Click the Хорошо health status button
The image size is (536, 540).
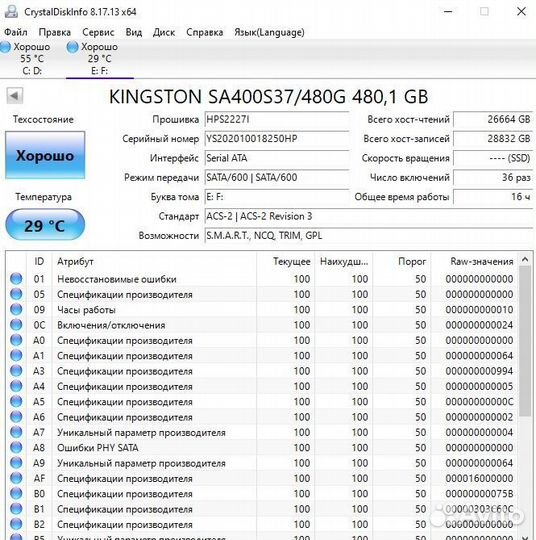coord(45,155)
